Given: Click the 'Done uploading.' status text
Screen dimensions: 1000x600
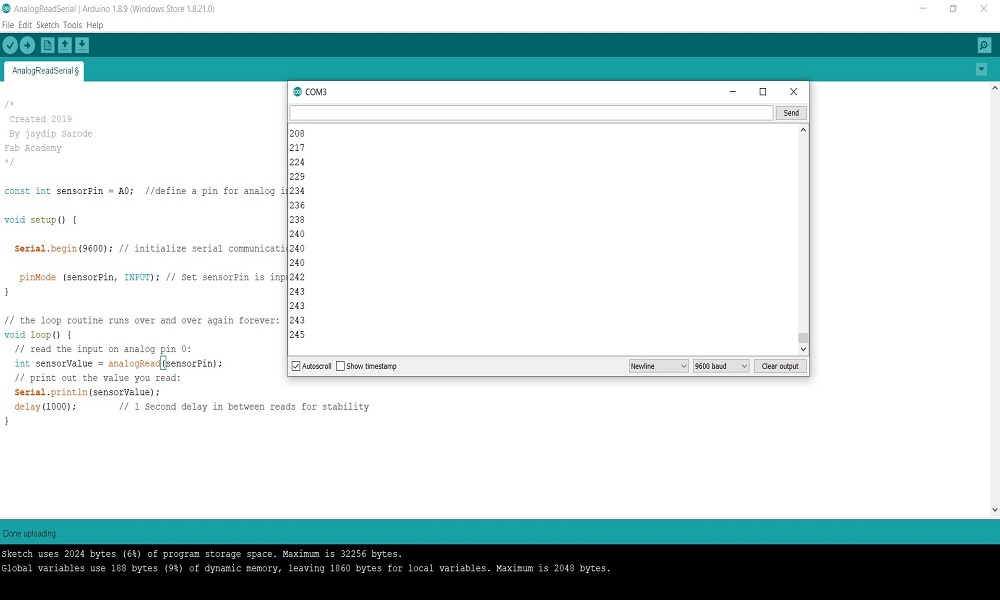Looking at the screenshot, I should pyautogui.click(x=29, y=534).
